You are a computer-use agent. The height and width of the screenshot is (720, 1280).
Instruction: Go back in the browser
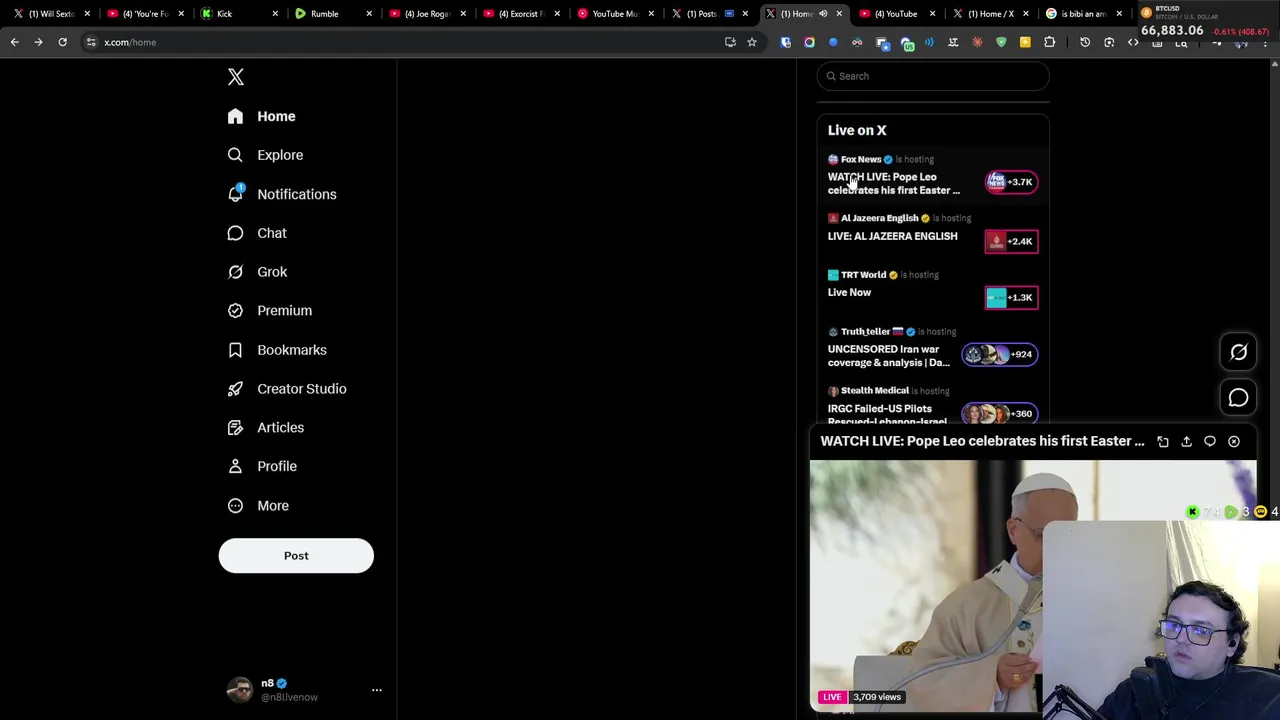click(14, 42)
